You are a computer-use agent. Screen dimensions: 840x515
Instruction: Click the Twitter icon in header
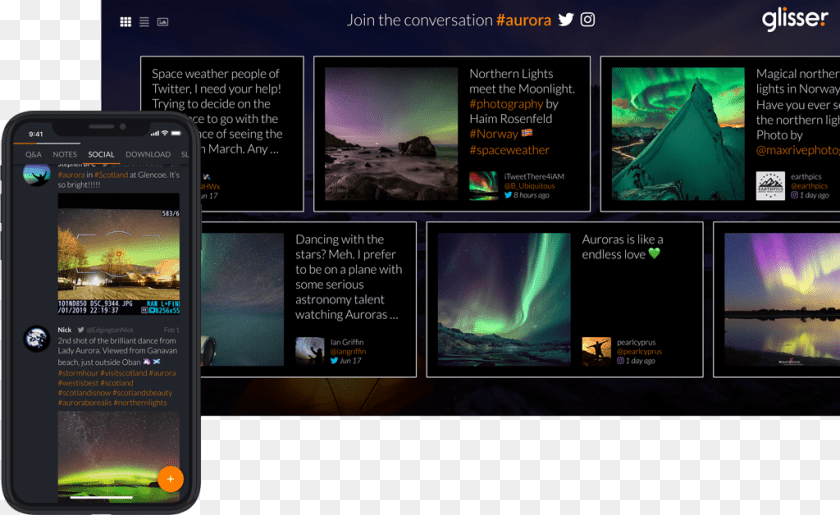566,20
